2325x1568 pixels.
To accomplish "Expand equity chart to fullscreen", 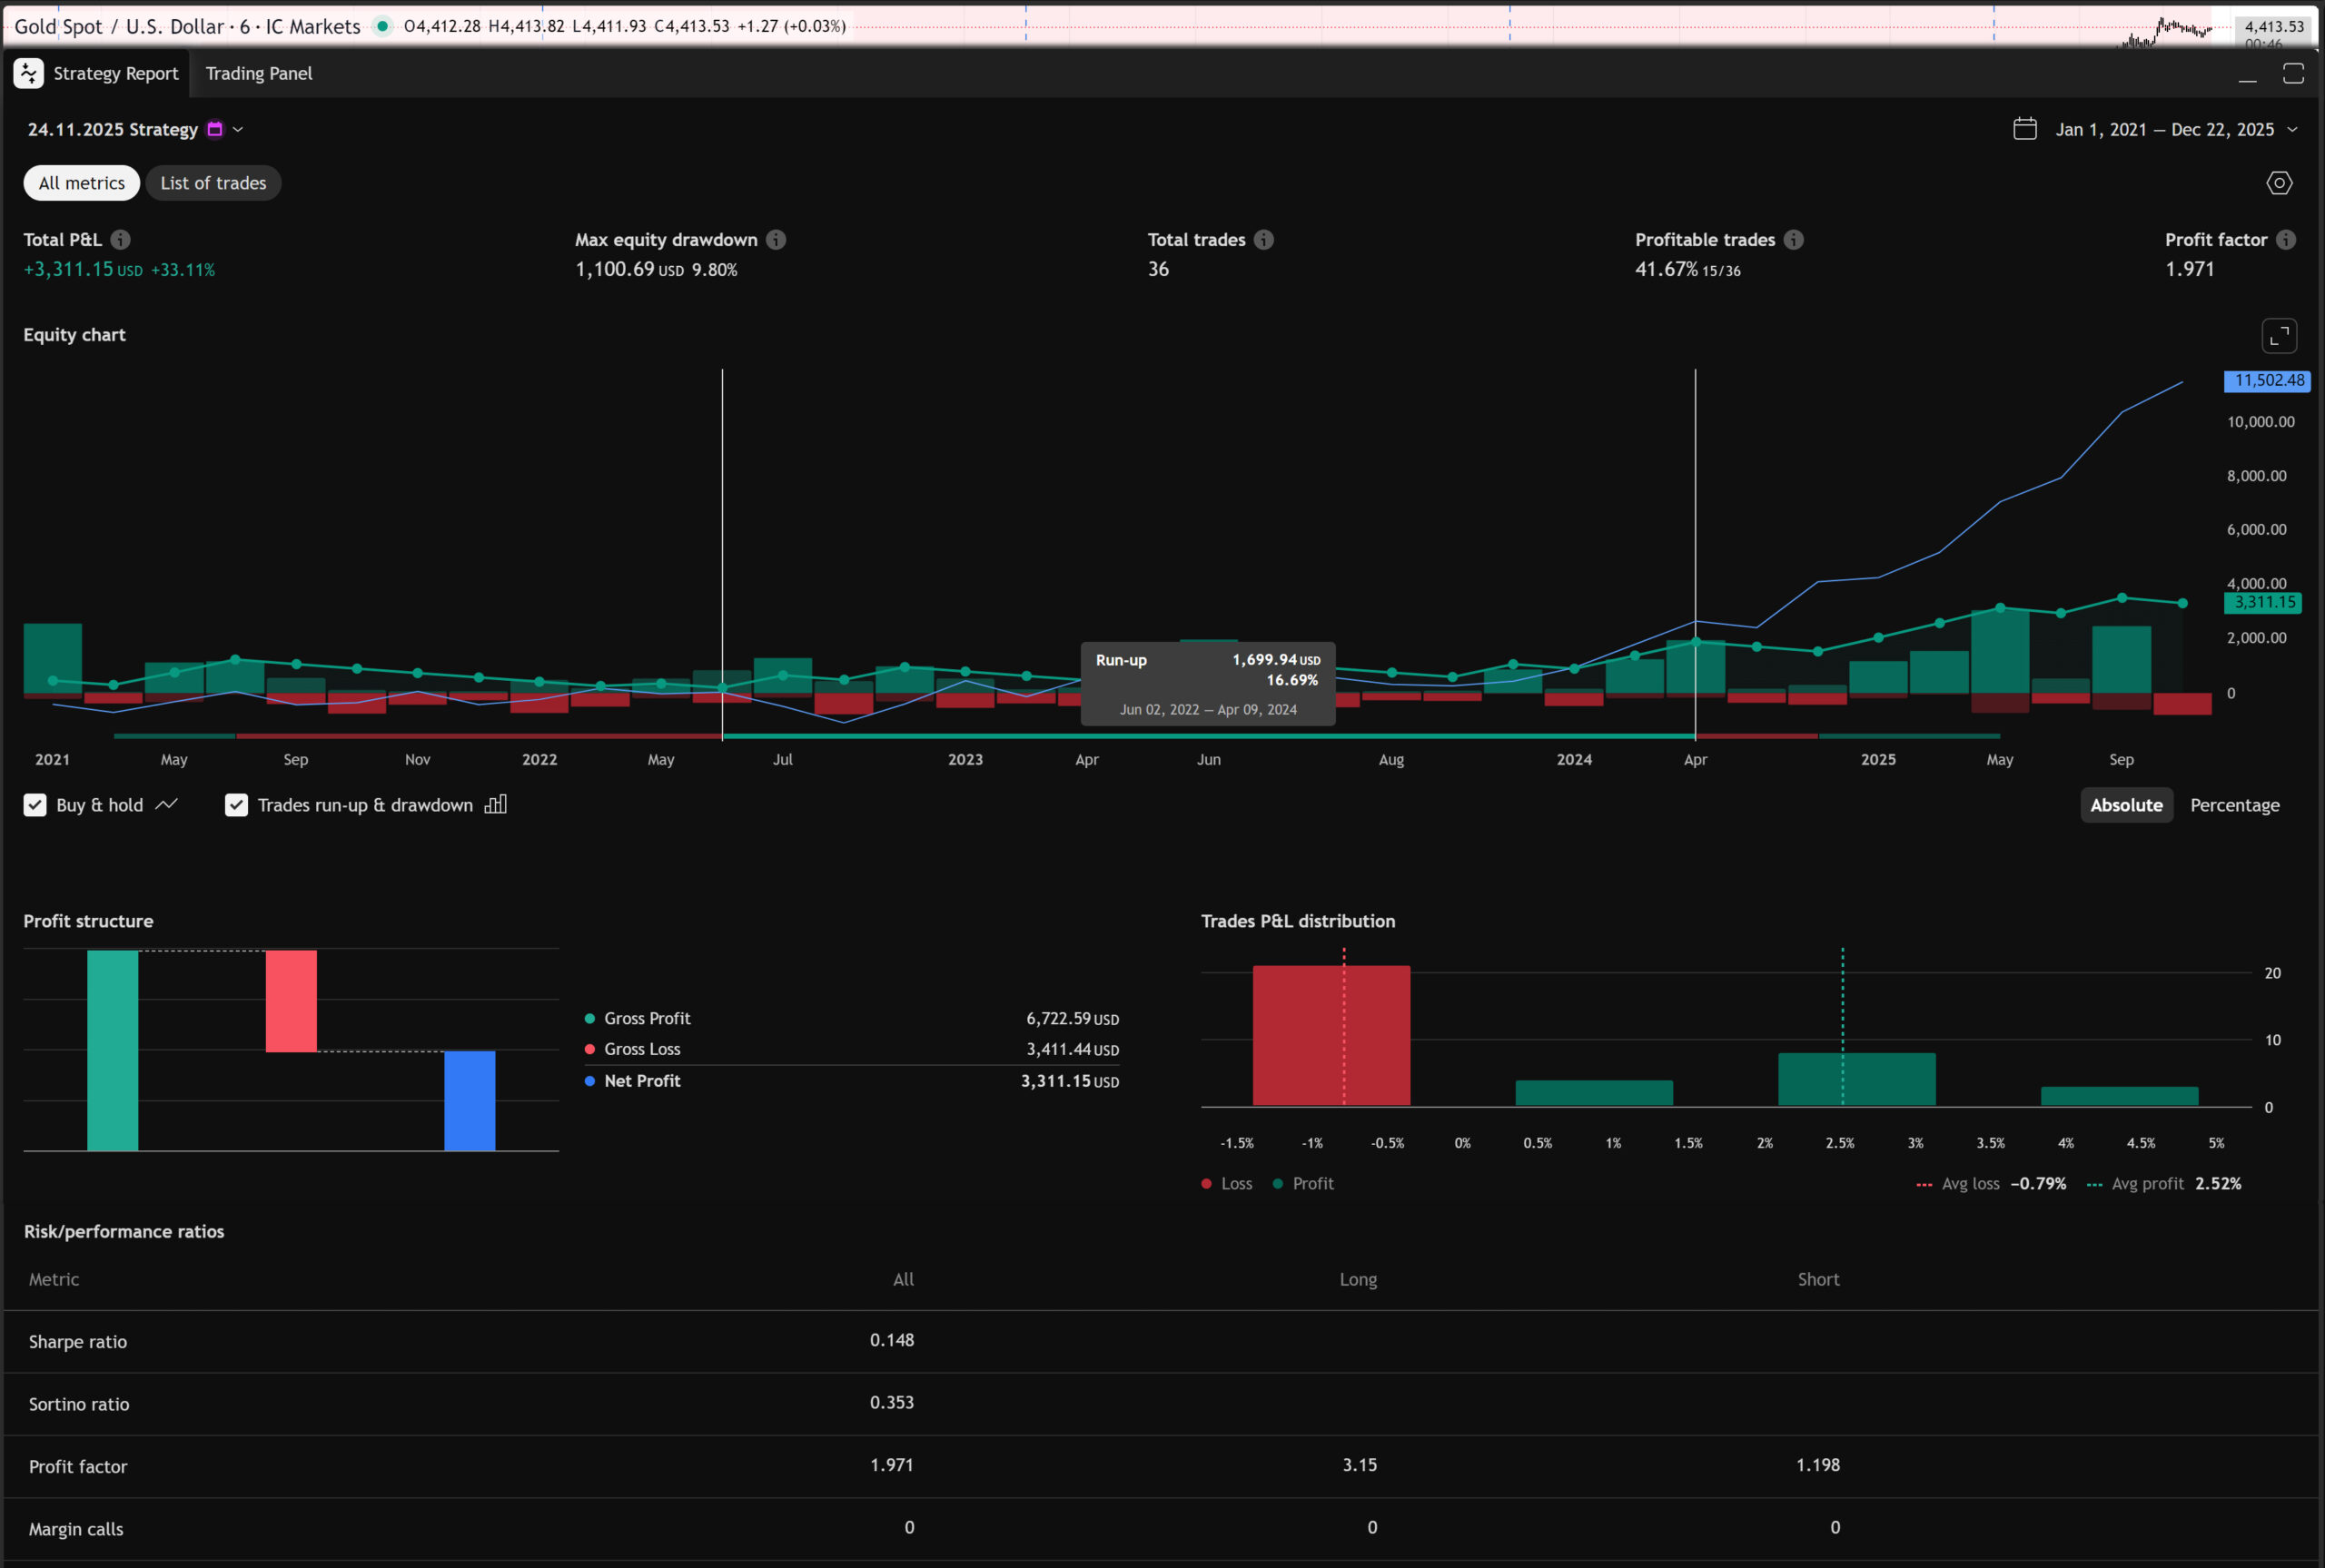I will (x=2279, y=336).
